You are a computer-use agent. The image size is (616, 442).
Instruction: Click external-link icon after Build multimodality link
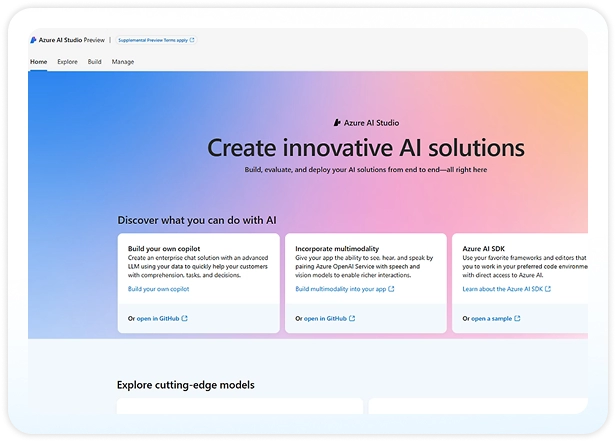(391, 289)
